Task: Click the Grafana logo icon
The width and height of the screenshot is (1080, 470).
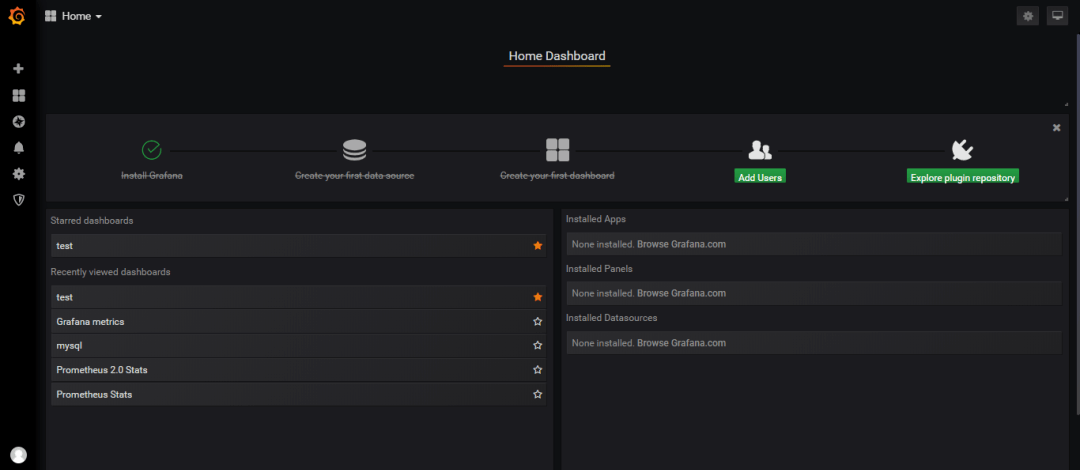Action: [x=17, y=16]
